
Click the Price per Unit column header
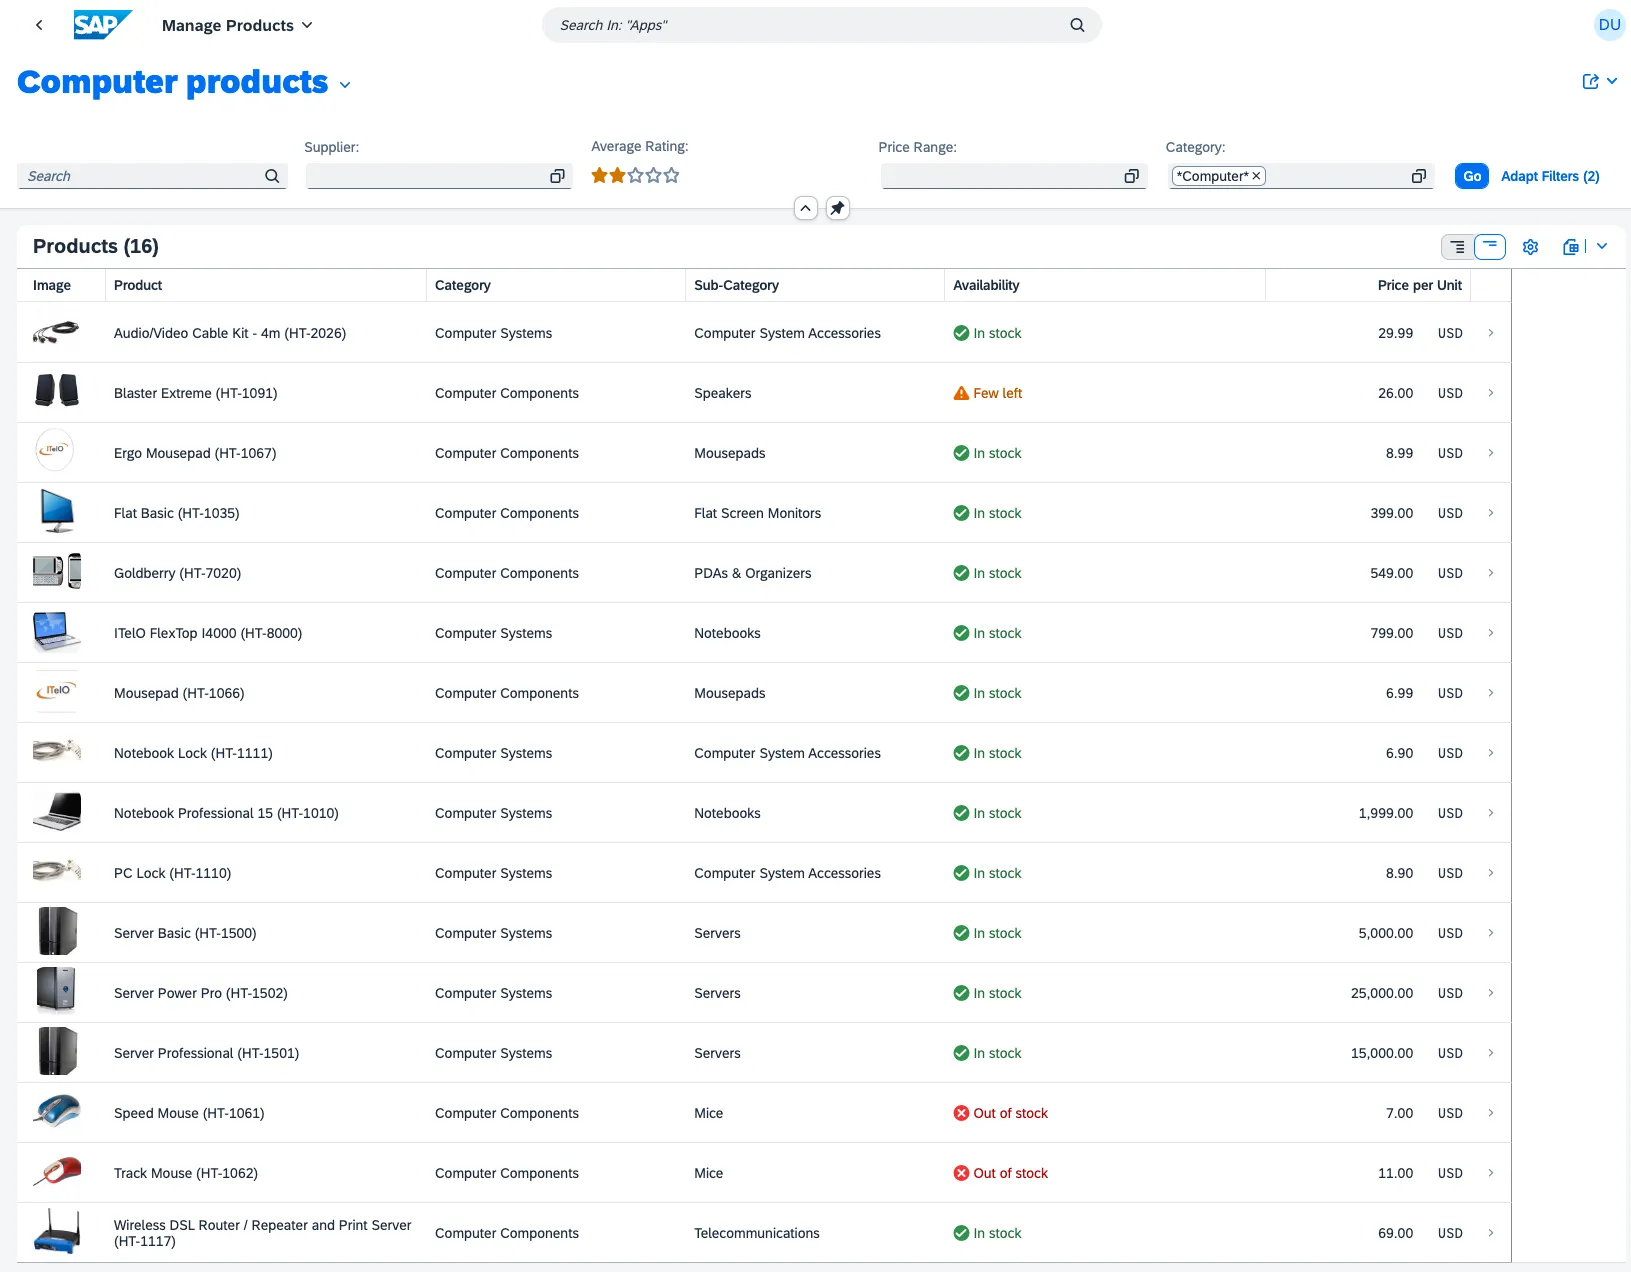point(1418,285)
